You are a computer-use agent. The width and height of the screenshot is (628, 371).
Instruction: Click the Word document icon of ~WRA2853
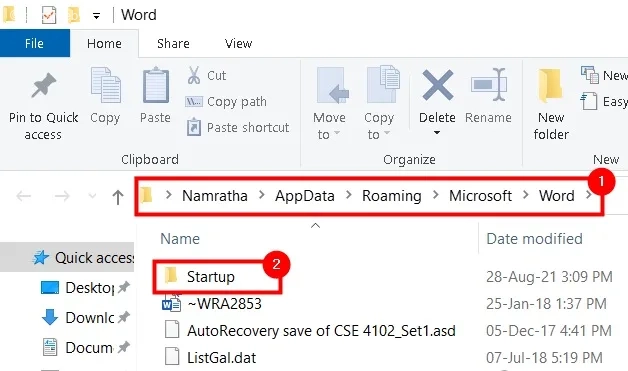pos(171,303)
